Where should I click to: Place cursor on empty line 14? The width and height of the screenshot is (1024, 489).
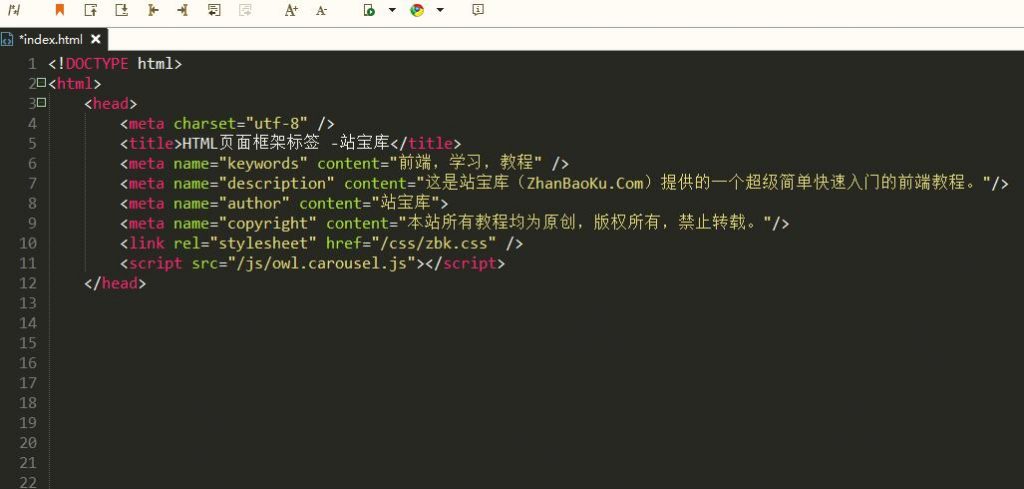tap(536, 323)
